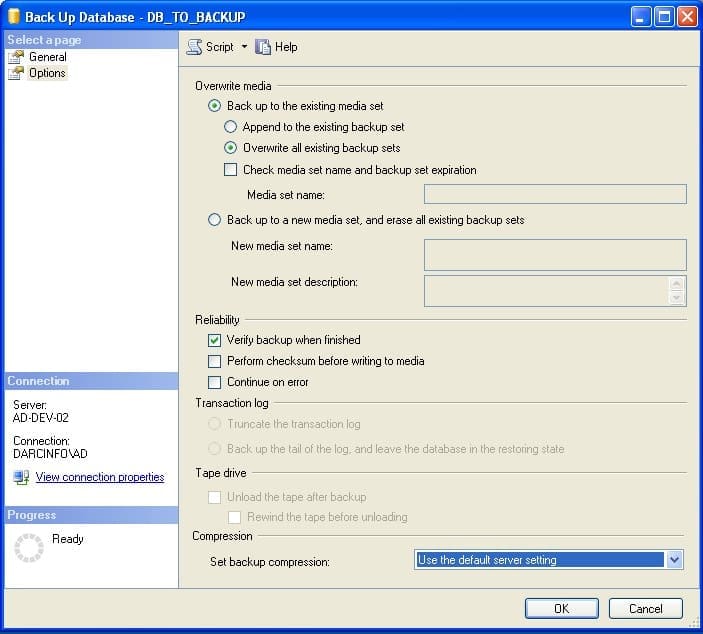Screen dimensions: 703x634
Task: Select the Options page
Action: (47, 73)
